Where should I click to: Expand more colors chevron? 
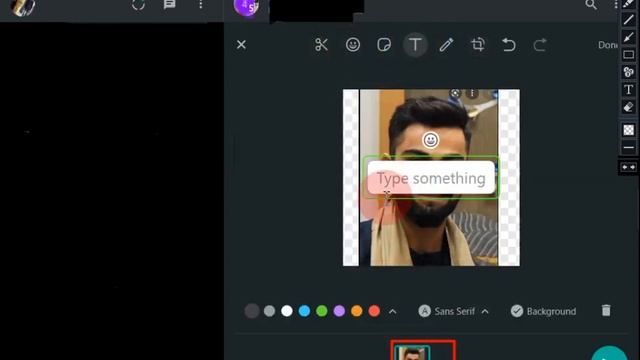click(x=393, y=311)
